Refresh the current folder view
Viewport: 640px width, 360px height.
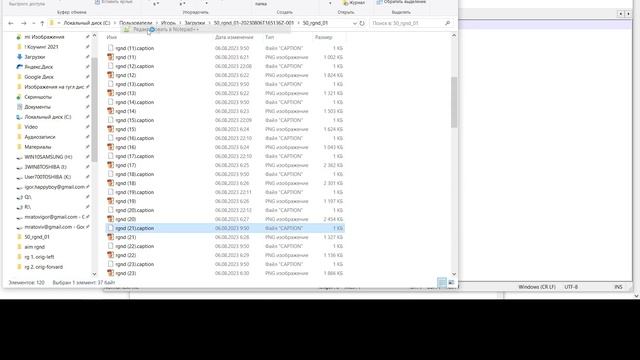(x=362, y=23)
